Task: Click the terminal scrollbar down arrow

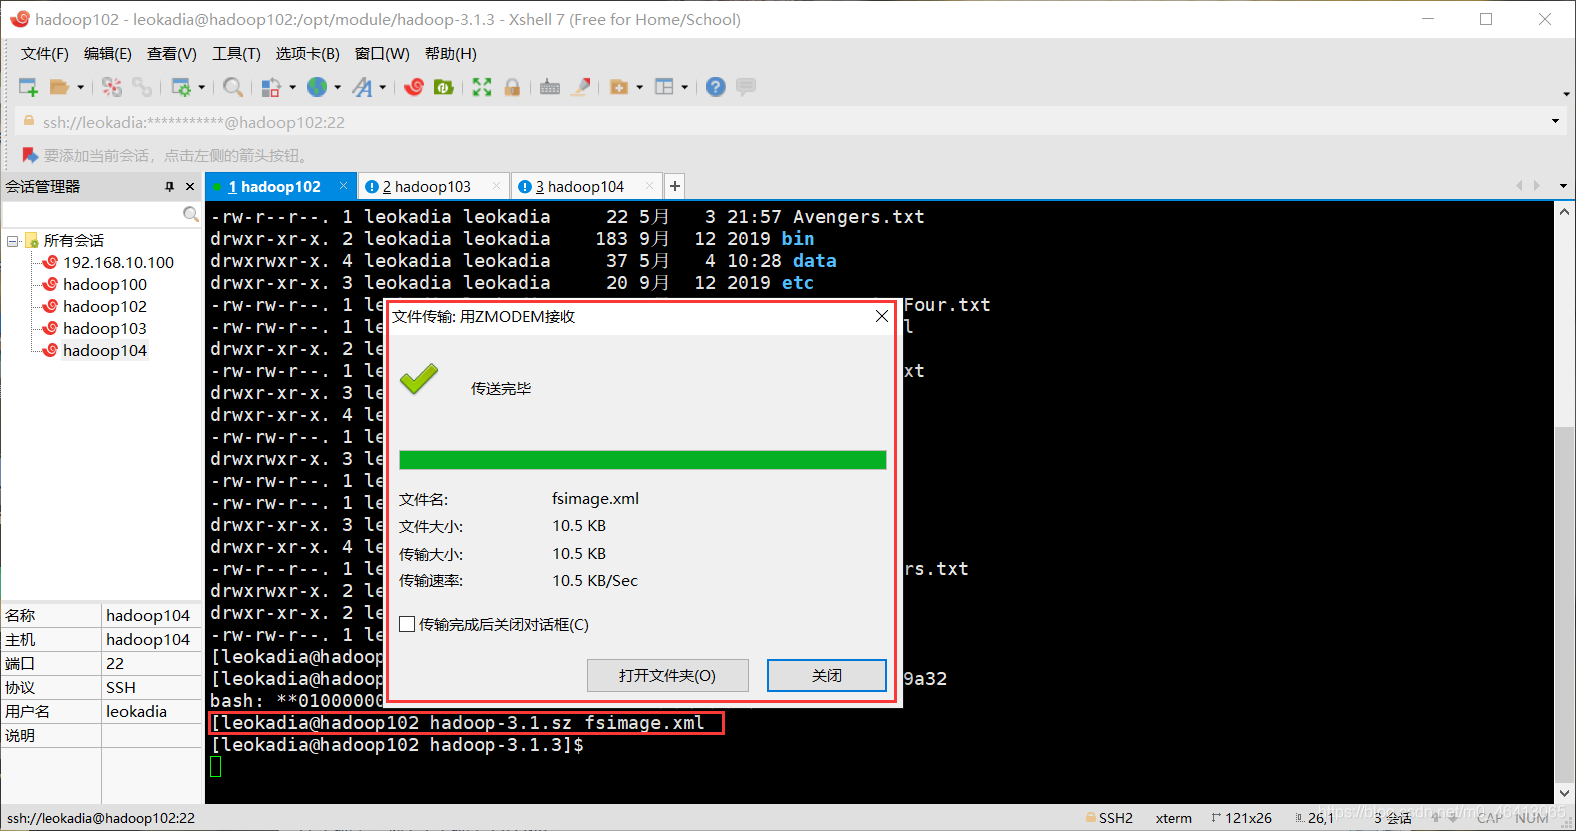Action: (x=1565, y=792)
